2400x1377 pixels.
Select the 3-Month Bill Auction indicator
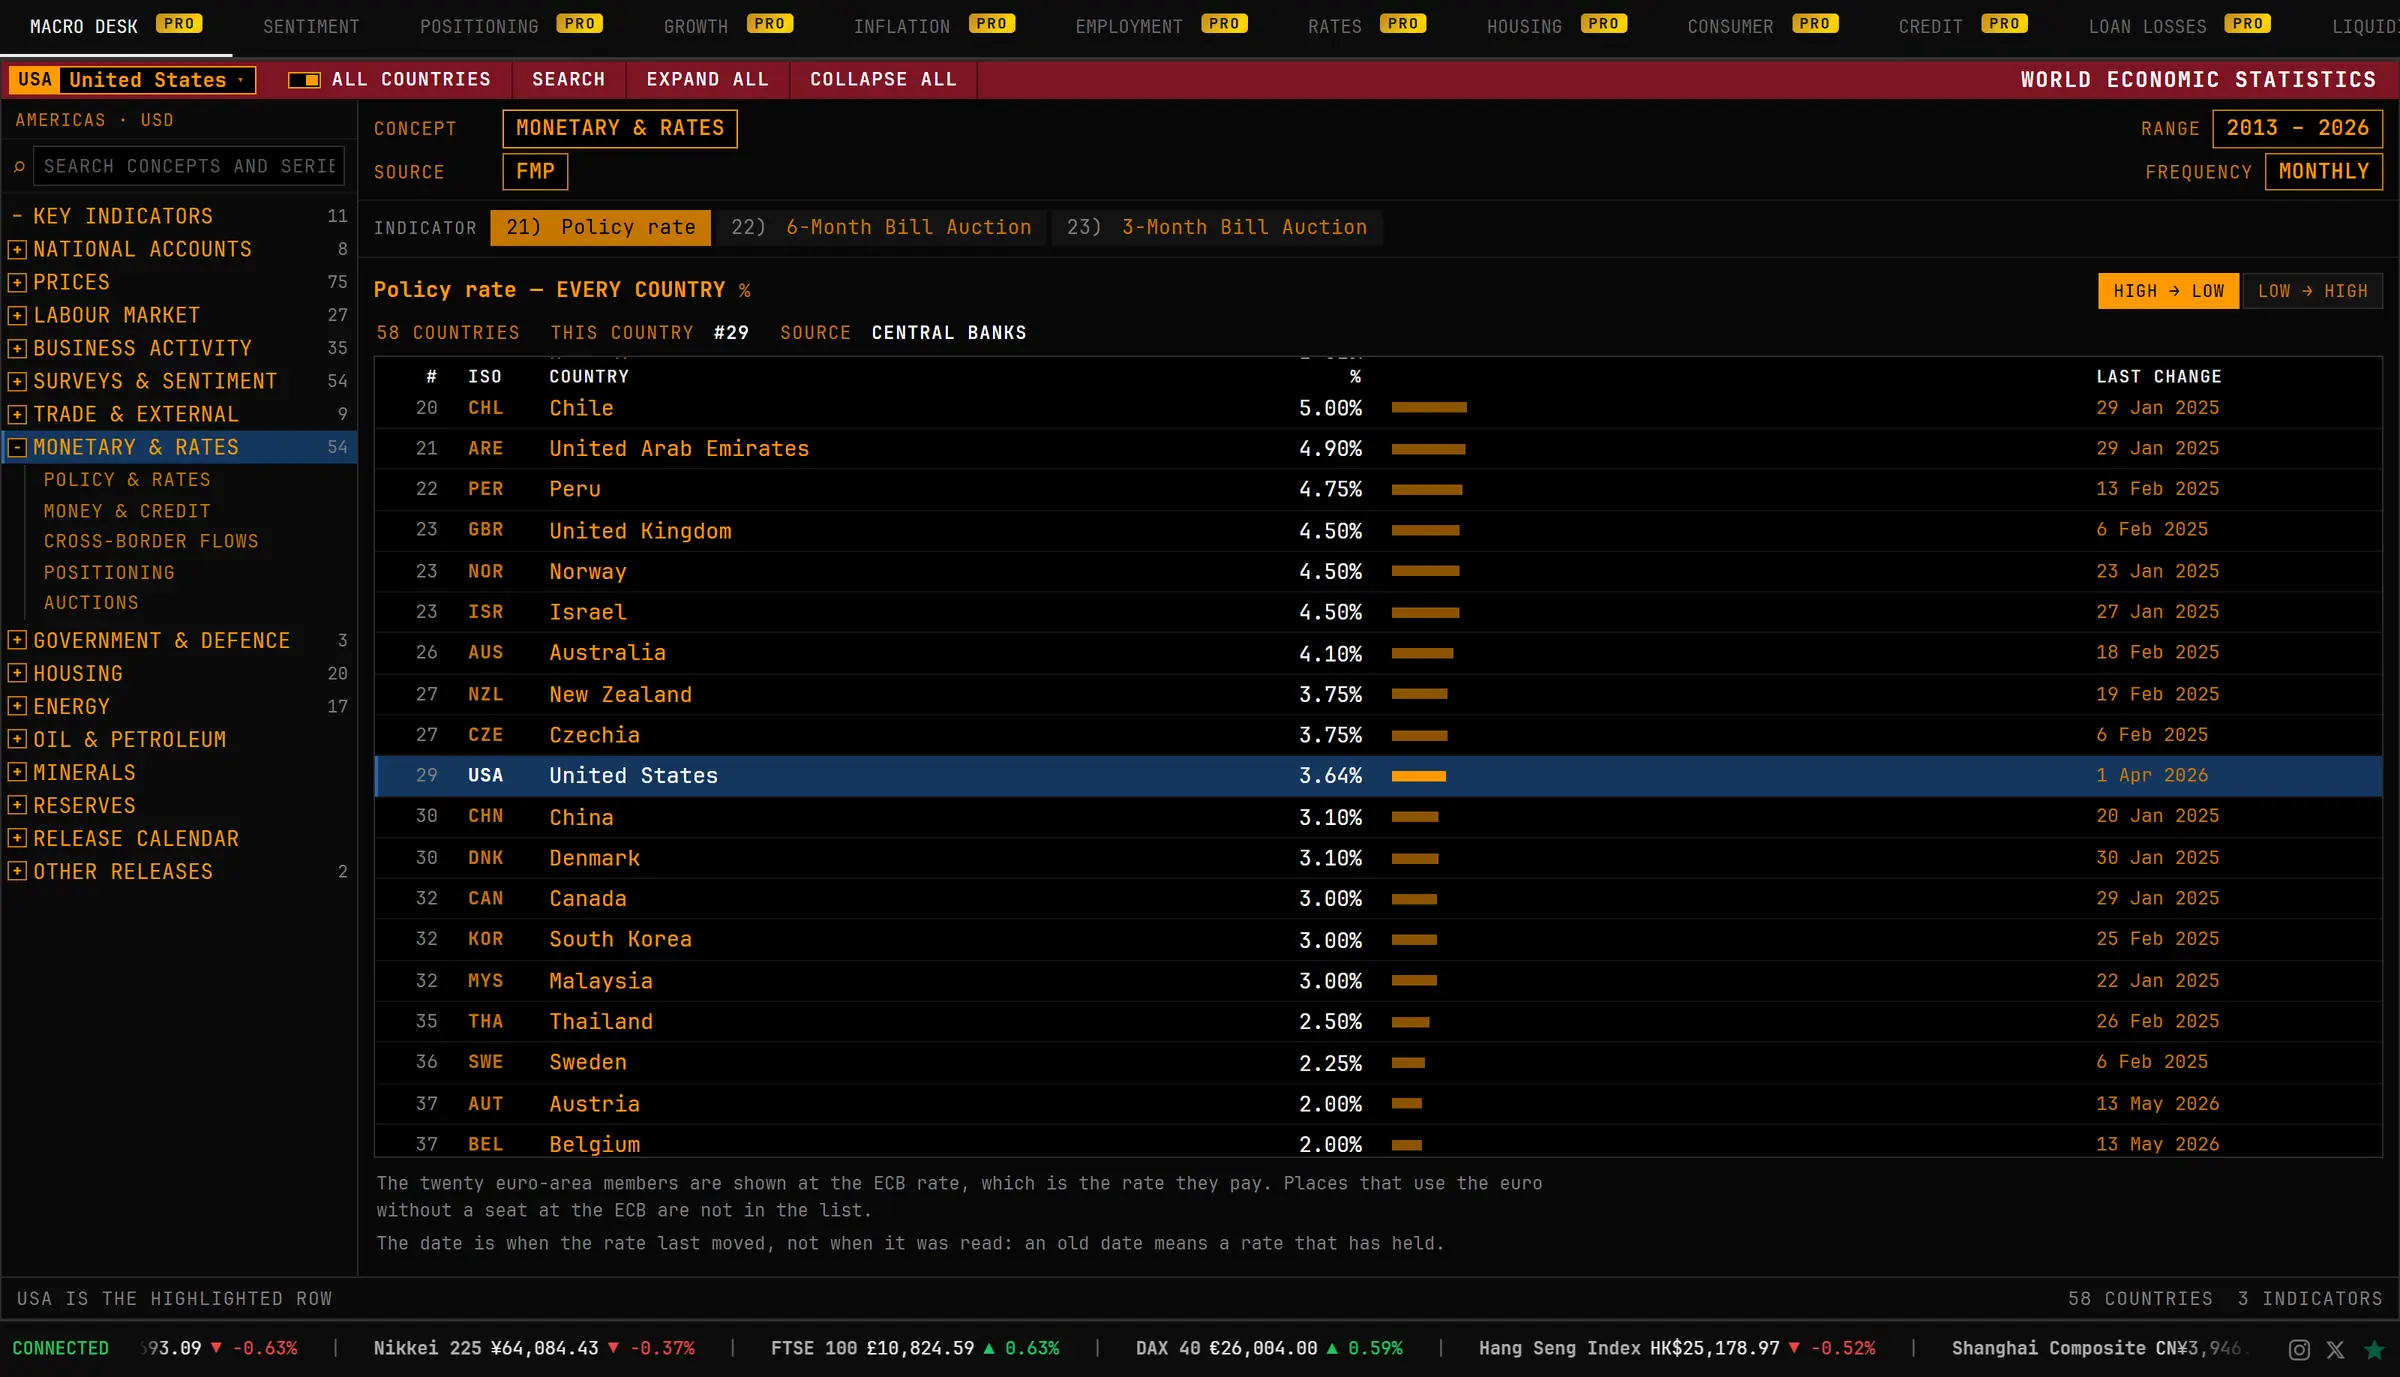pos(1217,228)
